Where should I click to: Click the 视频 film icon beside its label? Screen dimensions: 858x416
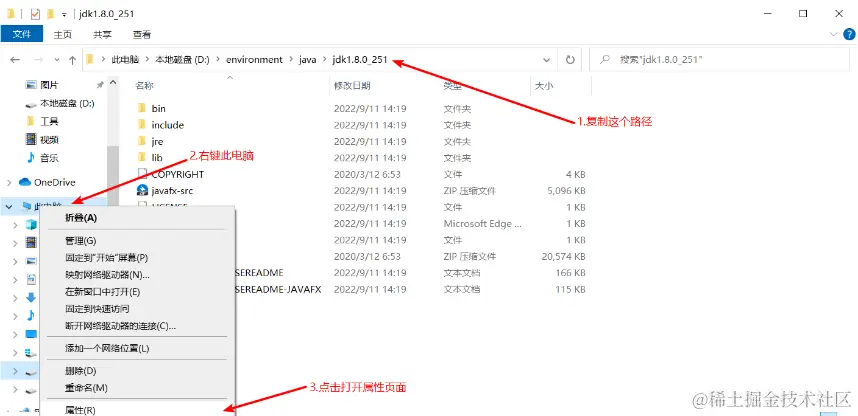31,140
